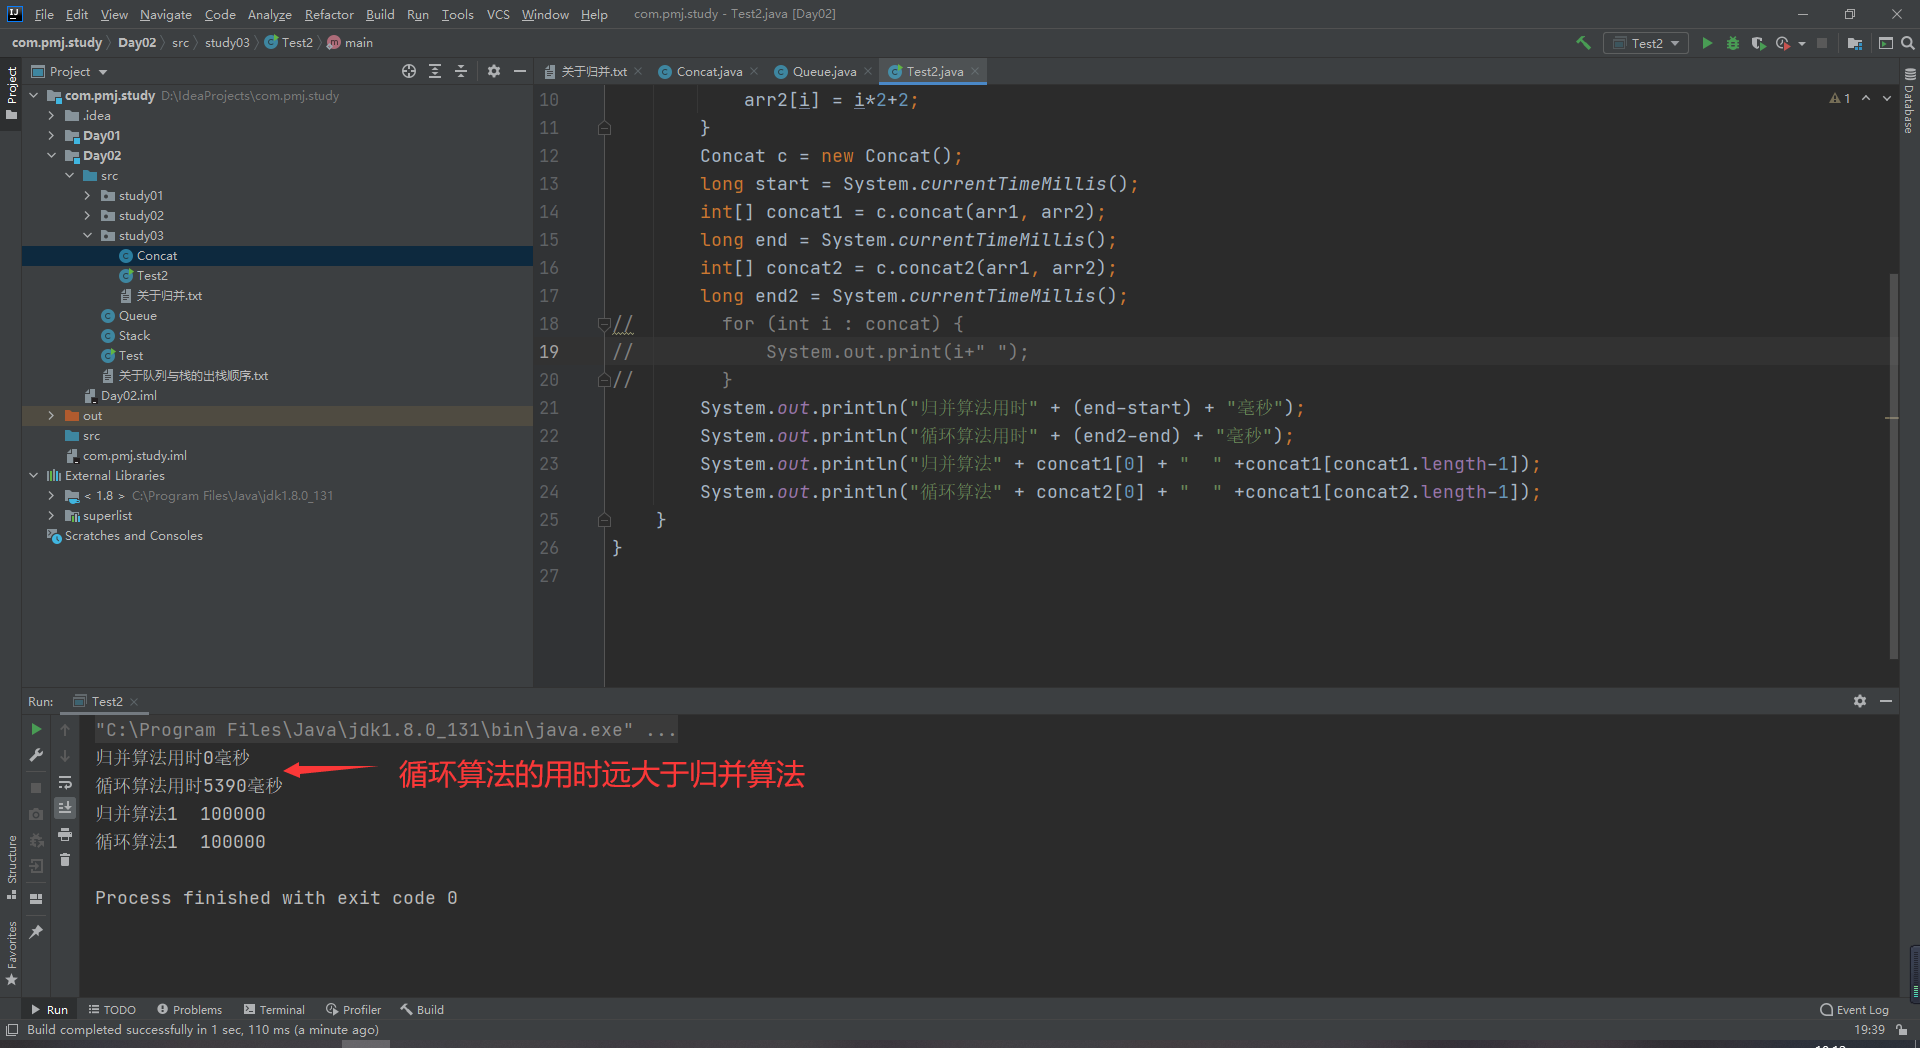Open Project Structure icon in toolbar
Image resolution: width=1920 pixels, height=1048 pixels.
[x=1855, y=43]
